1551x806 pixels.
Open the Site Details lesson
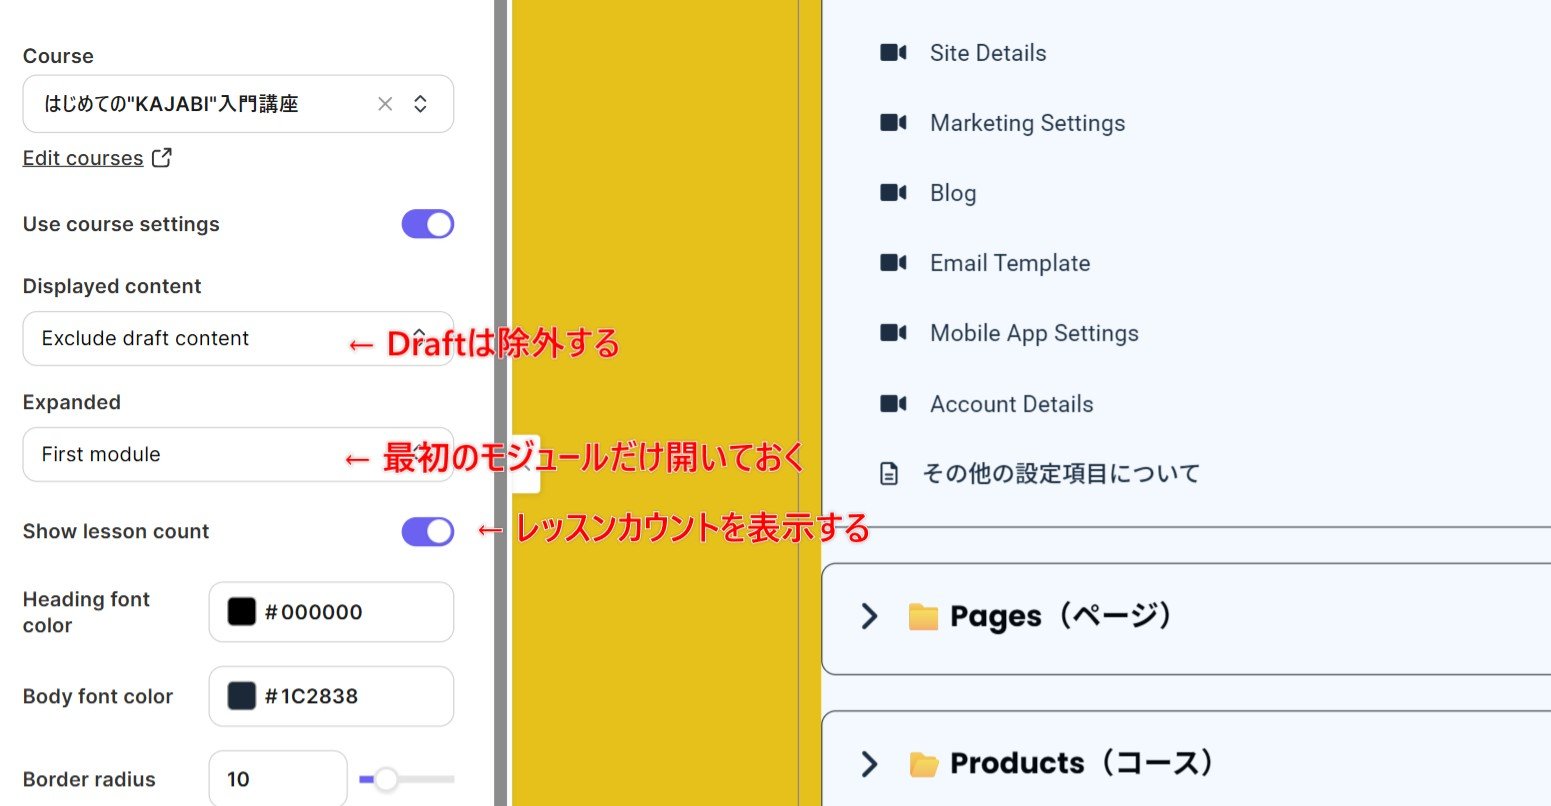988,53
